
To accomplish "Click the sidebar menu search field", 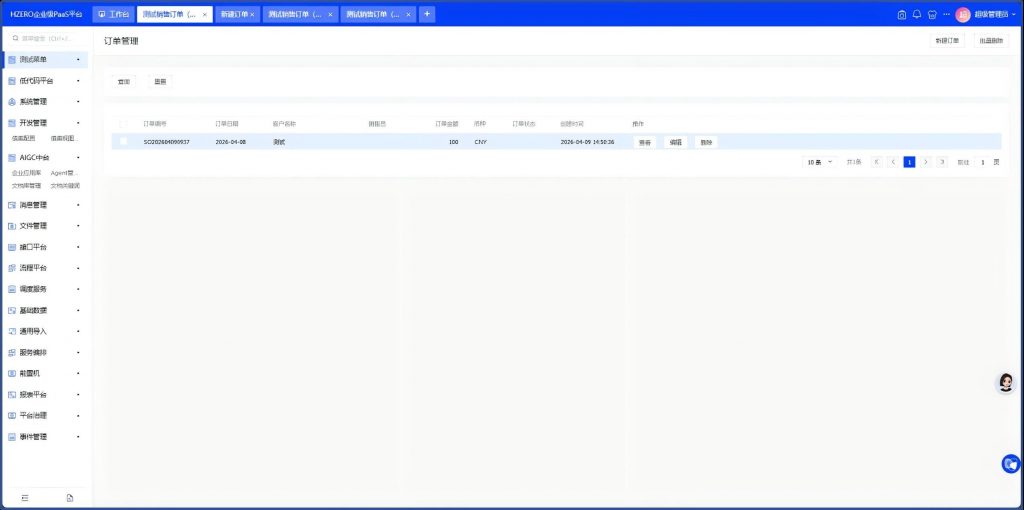I will coord(48,38).
